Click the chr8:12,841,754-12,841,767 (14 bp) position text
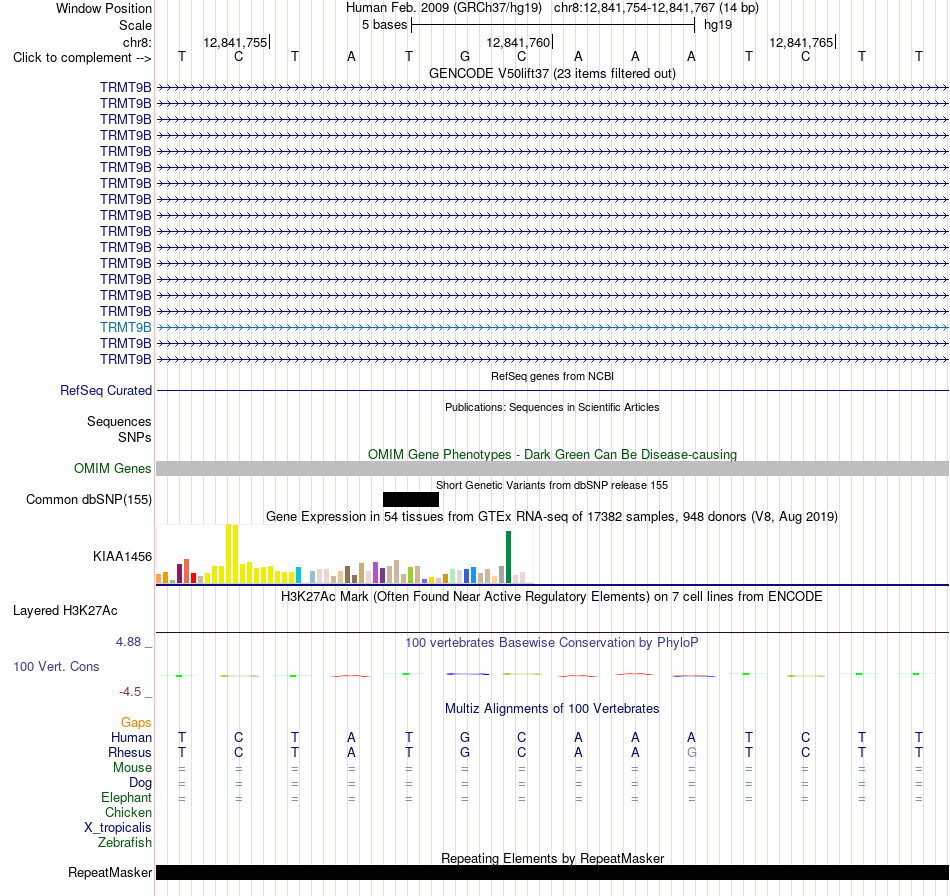Viewport: 950px width, 896px height. click(656, 8)
